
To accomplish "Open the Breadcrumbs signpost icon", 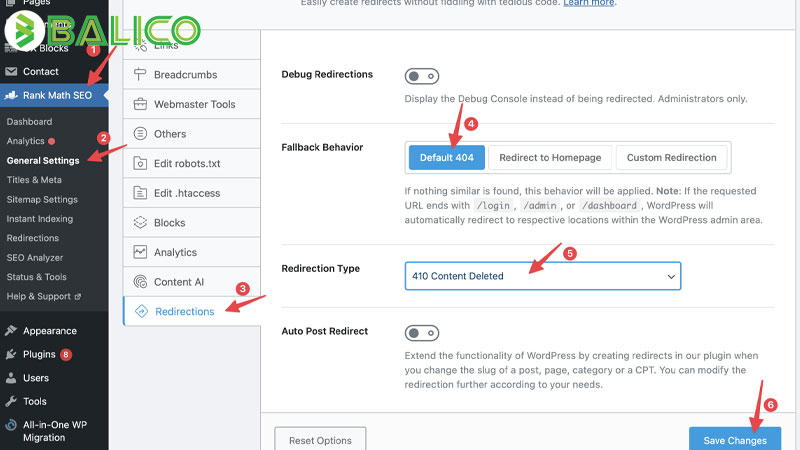I will pyautogui.click(x=140, y=74).
